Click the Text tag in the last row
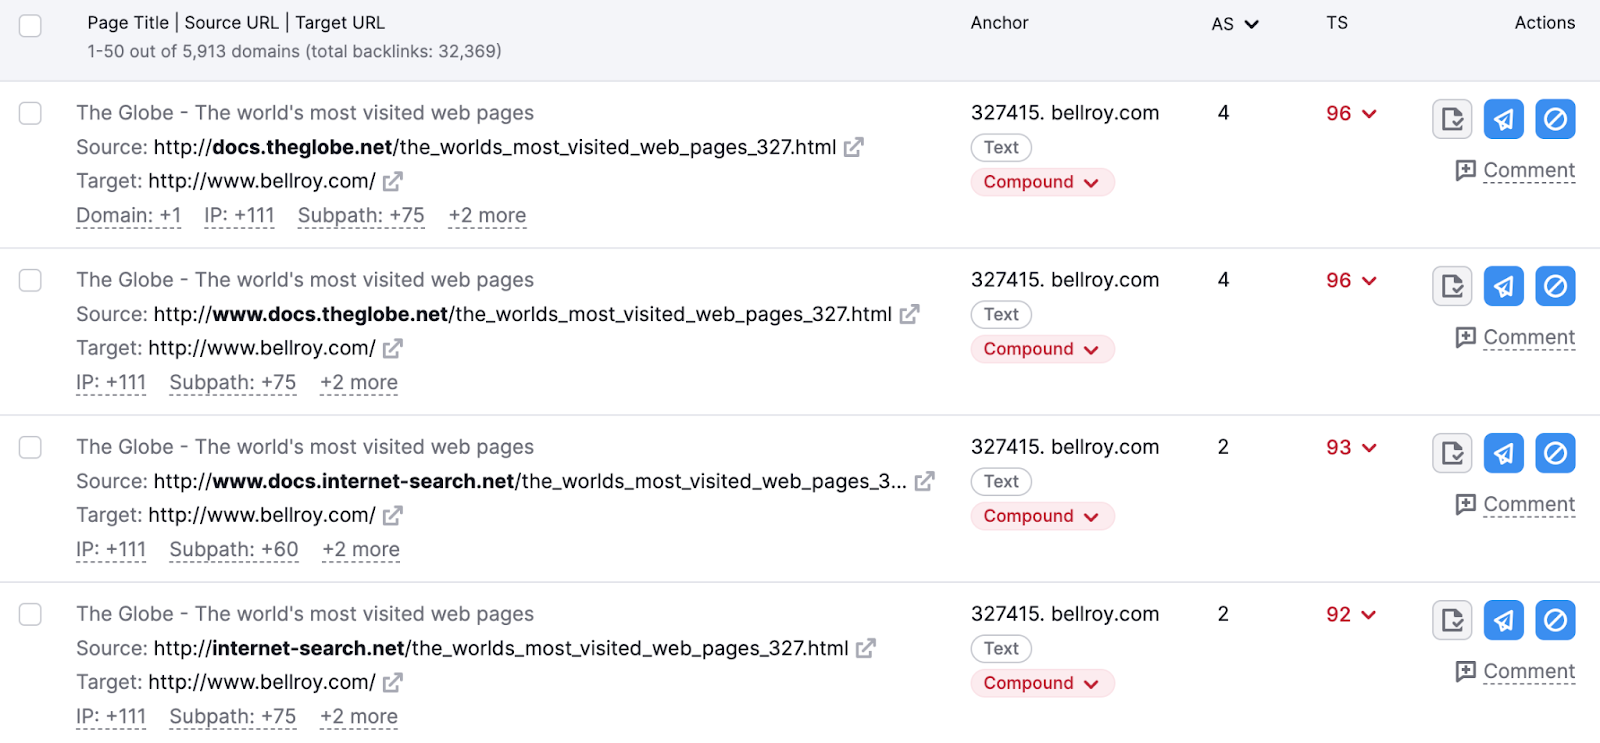Screen dimensions: 1600x743 (x=1001, y=649)
